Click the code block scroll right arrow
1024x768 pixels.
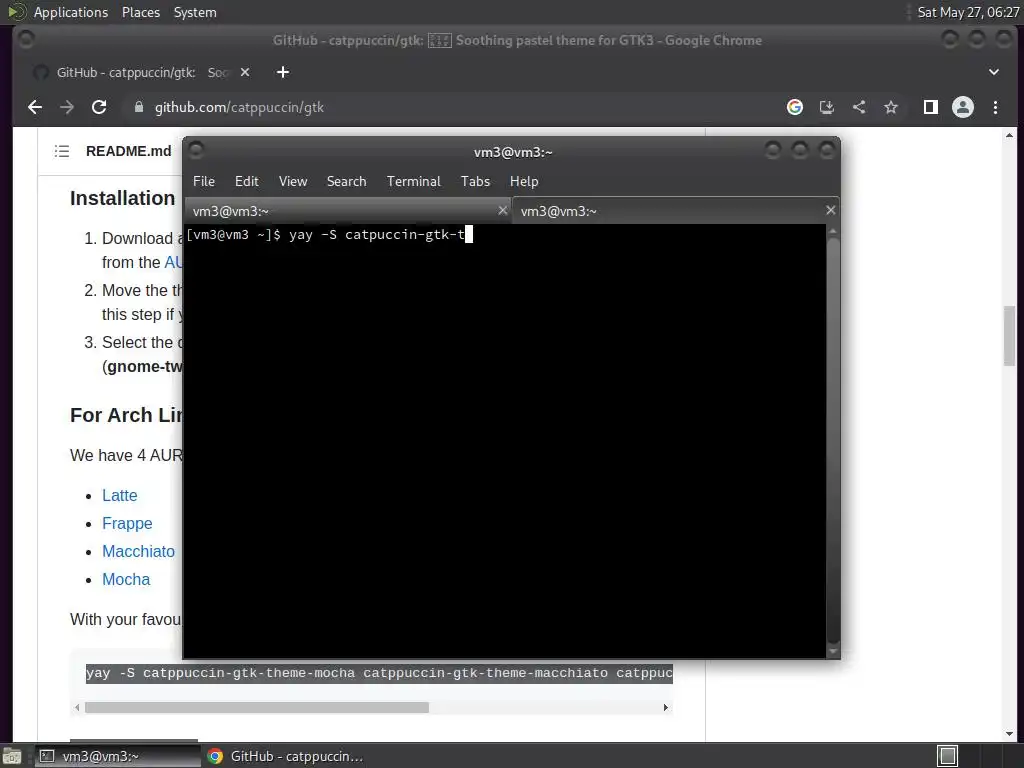[665, 707]
